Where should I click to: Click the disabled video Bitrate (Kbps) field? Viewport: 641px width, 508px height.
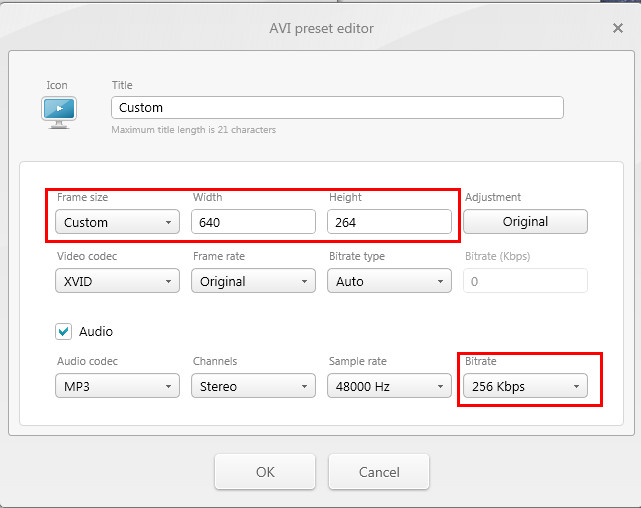coord(525,281)
